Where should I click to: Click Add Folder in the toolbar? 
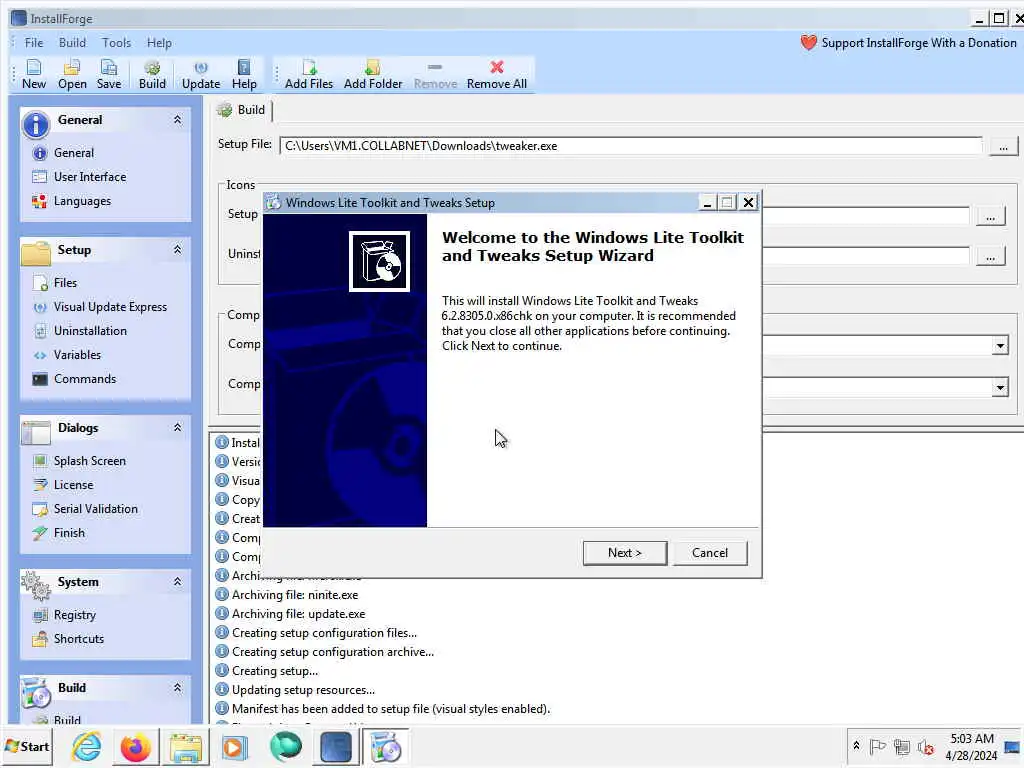coord(373,74)
